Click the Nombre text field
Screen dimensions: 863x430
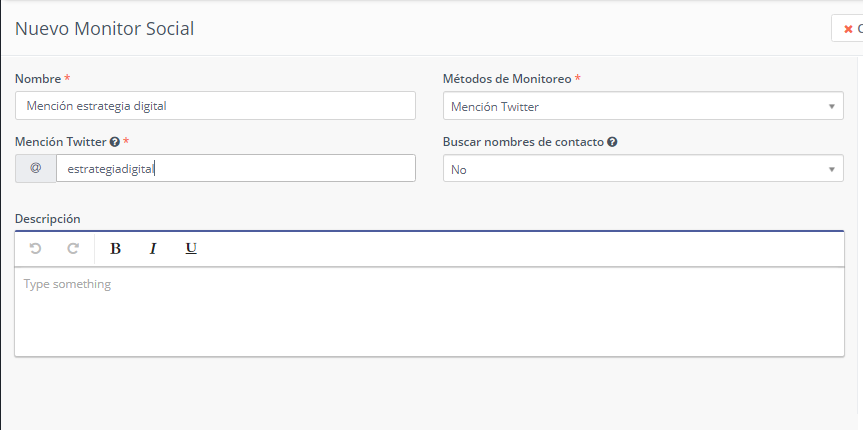215,106
